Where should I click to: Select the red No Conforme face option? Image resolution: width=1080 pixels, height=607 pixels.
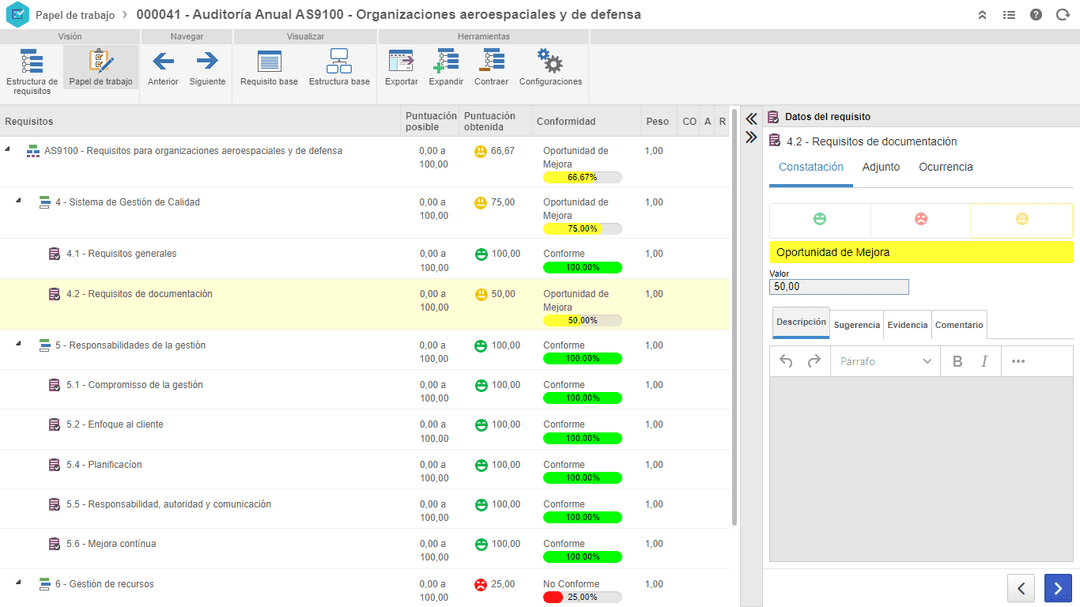[921, 220]
